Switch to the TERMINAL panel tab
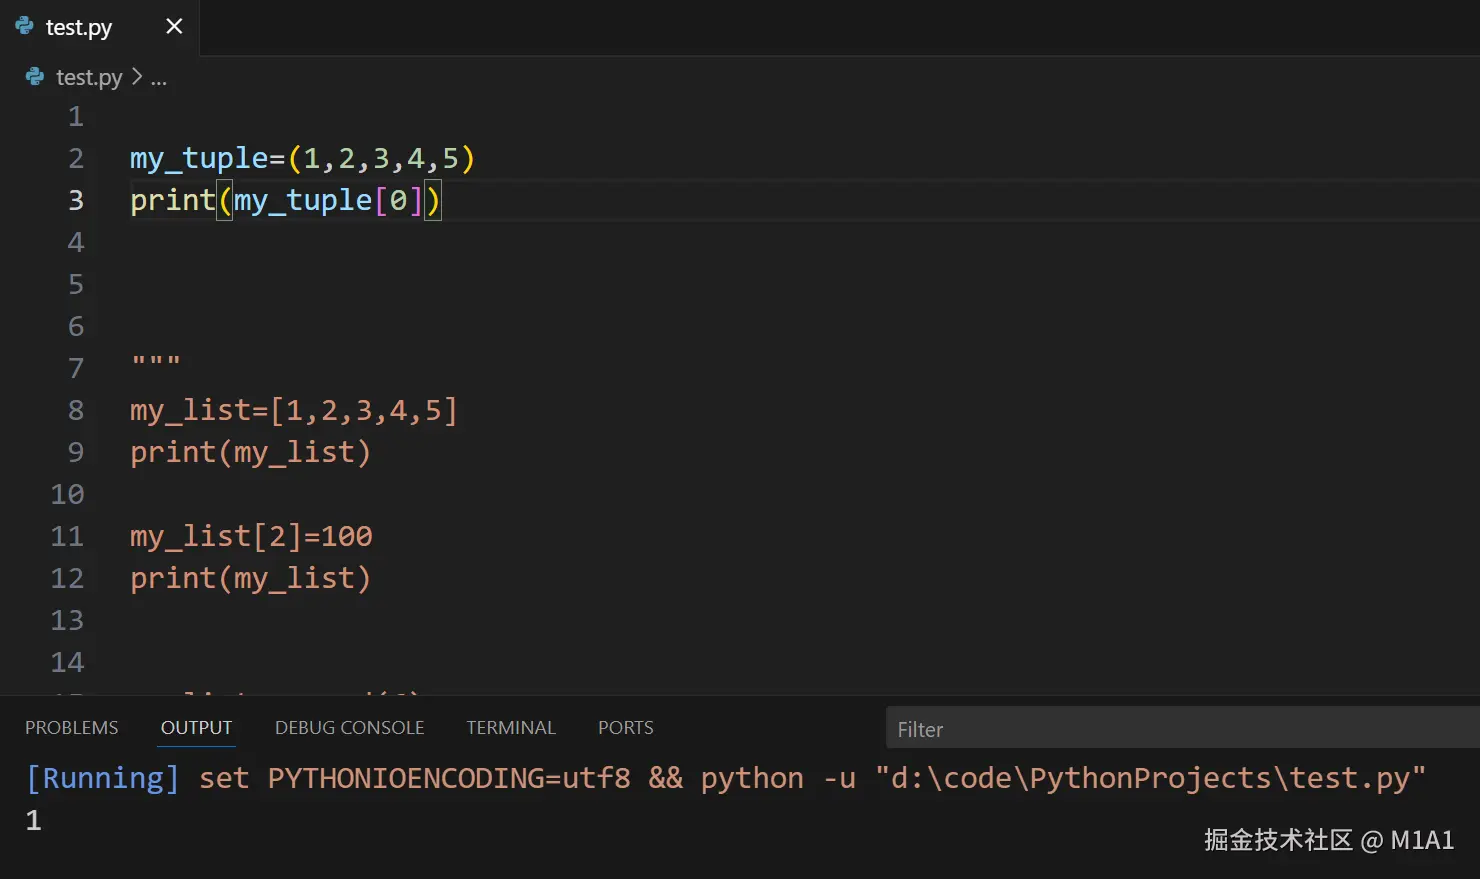The image size is (1480, 879). click(x=510, y=728)
